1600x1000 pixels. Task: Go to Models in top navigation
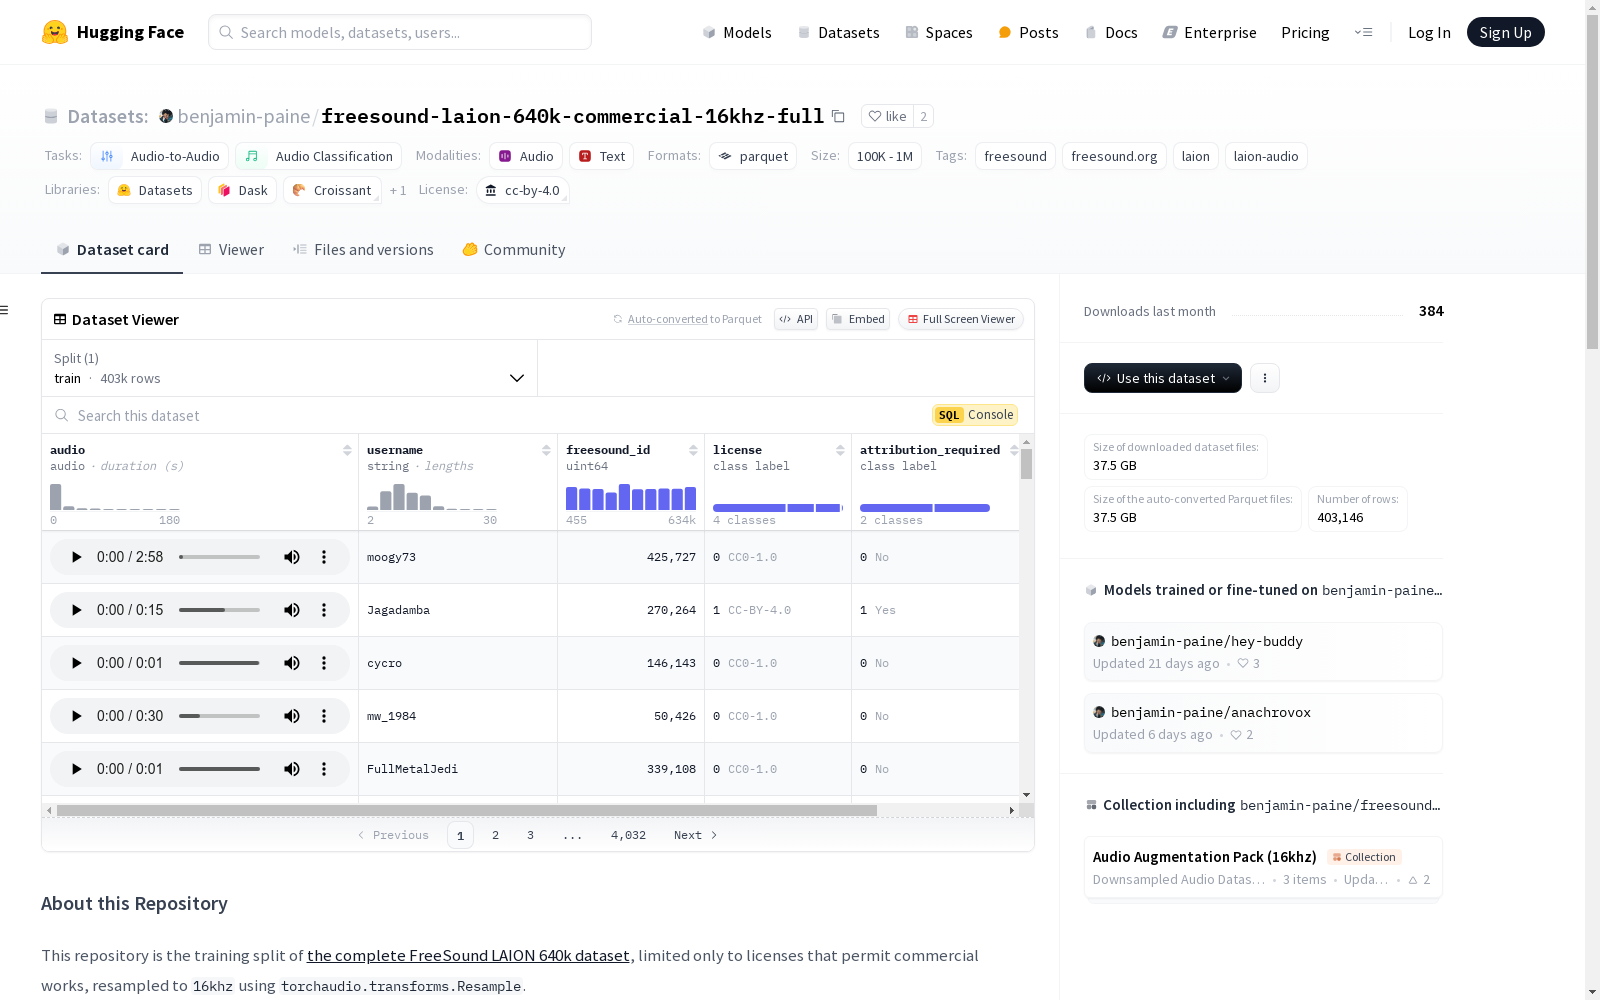[x=737, y=32]
